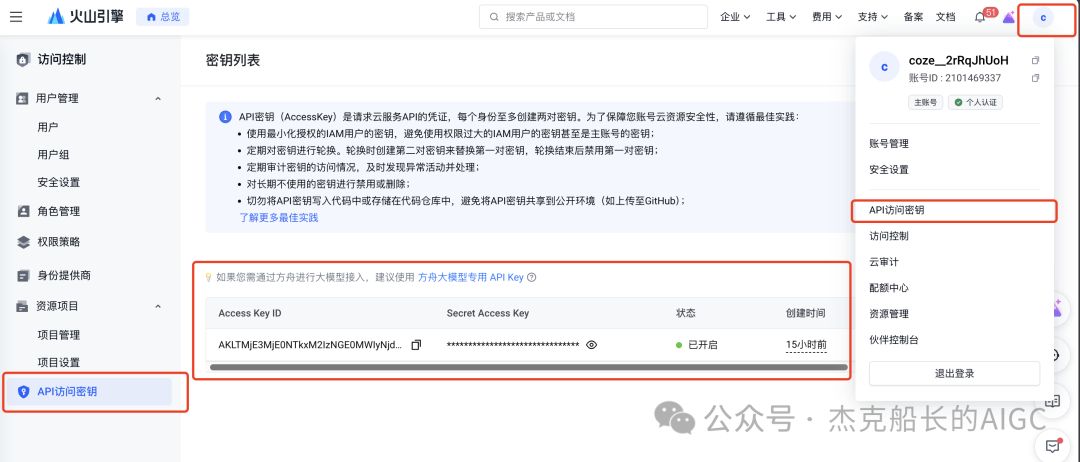Open 身份提供商 in the sidebar
This screenshot has height=462, width=1080.
[x=63, y=275]
